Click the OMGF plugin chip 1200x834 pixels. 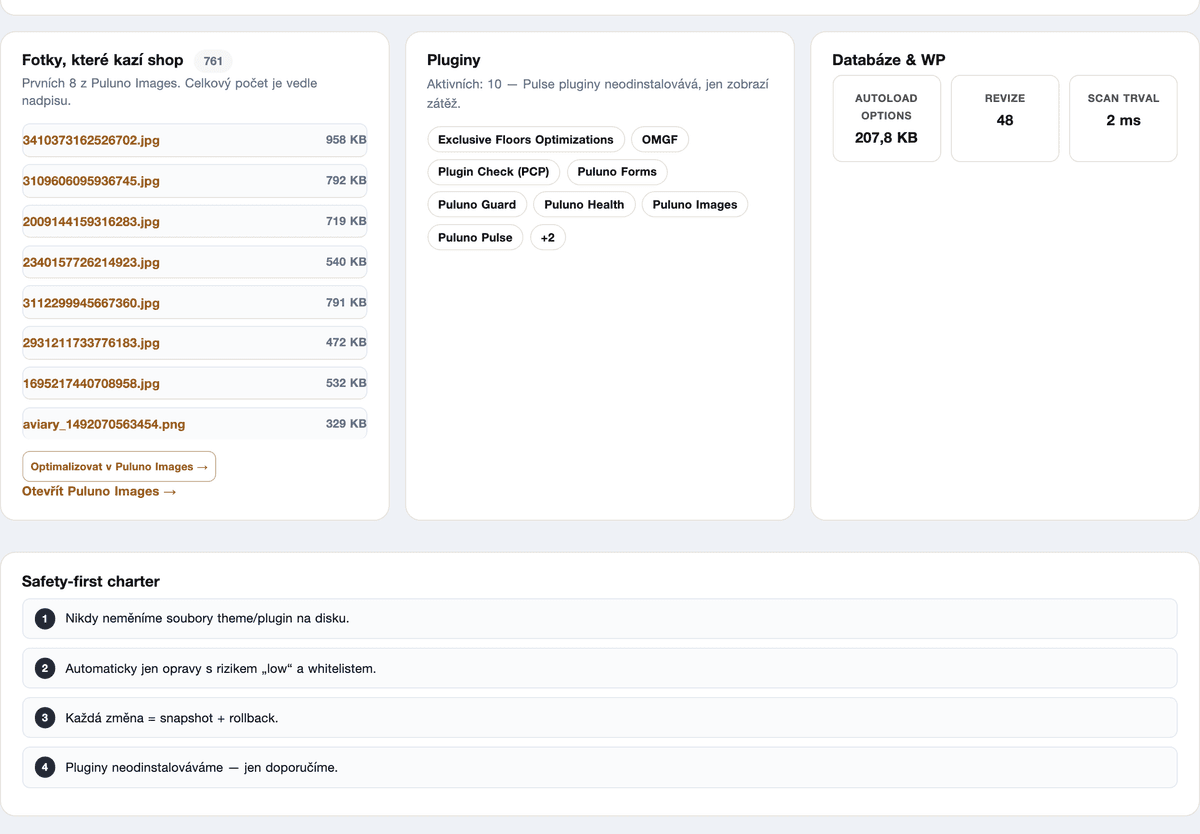(660, 139)
